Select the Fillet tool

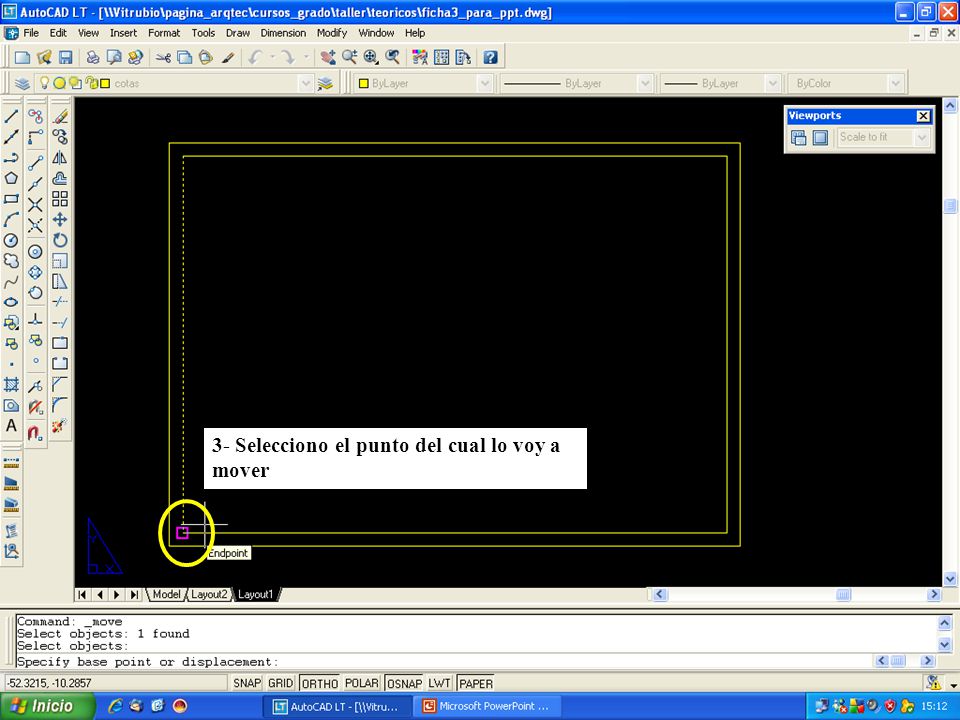point(60,405)
